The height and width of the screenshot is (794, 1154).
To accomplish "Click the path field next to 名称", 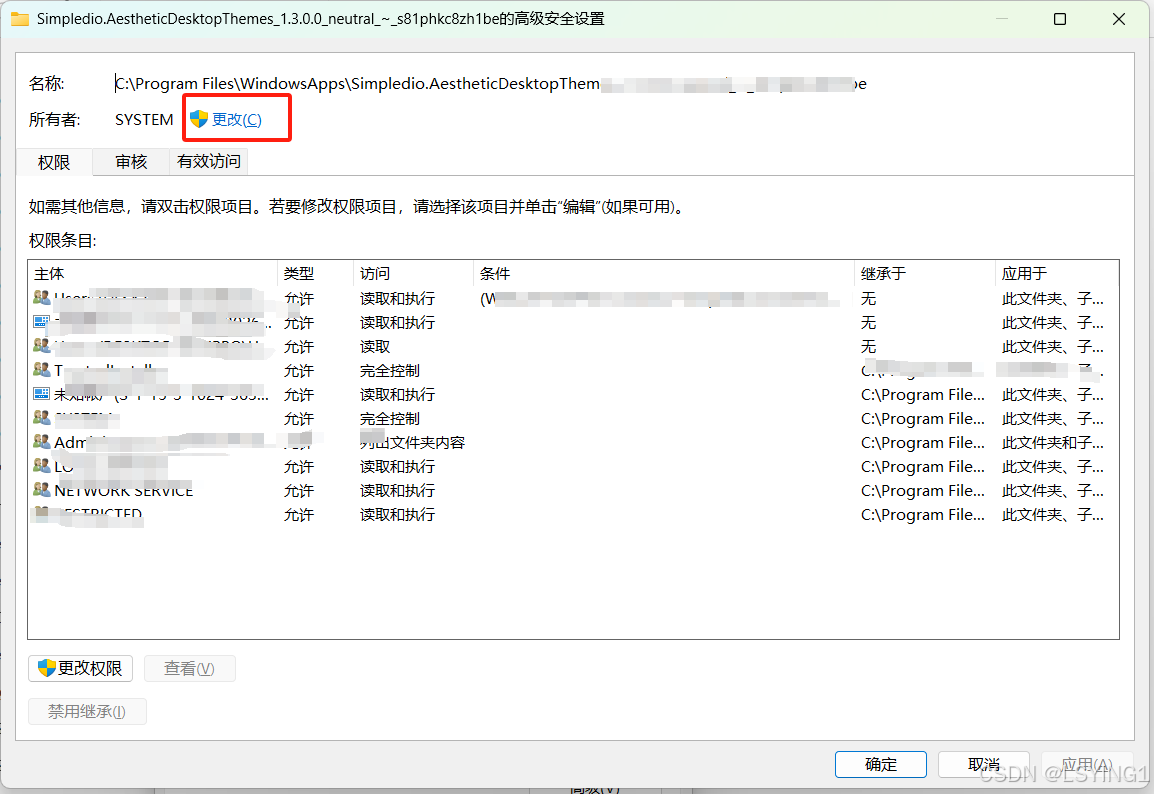I will coord(490,83).
